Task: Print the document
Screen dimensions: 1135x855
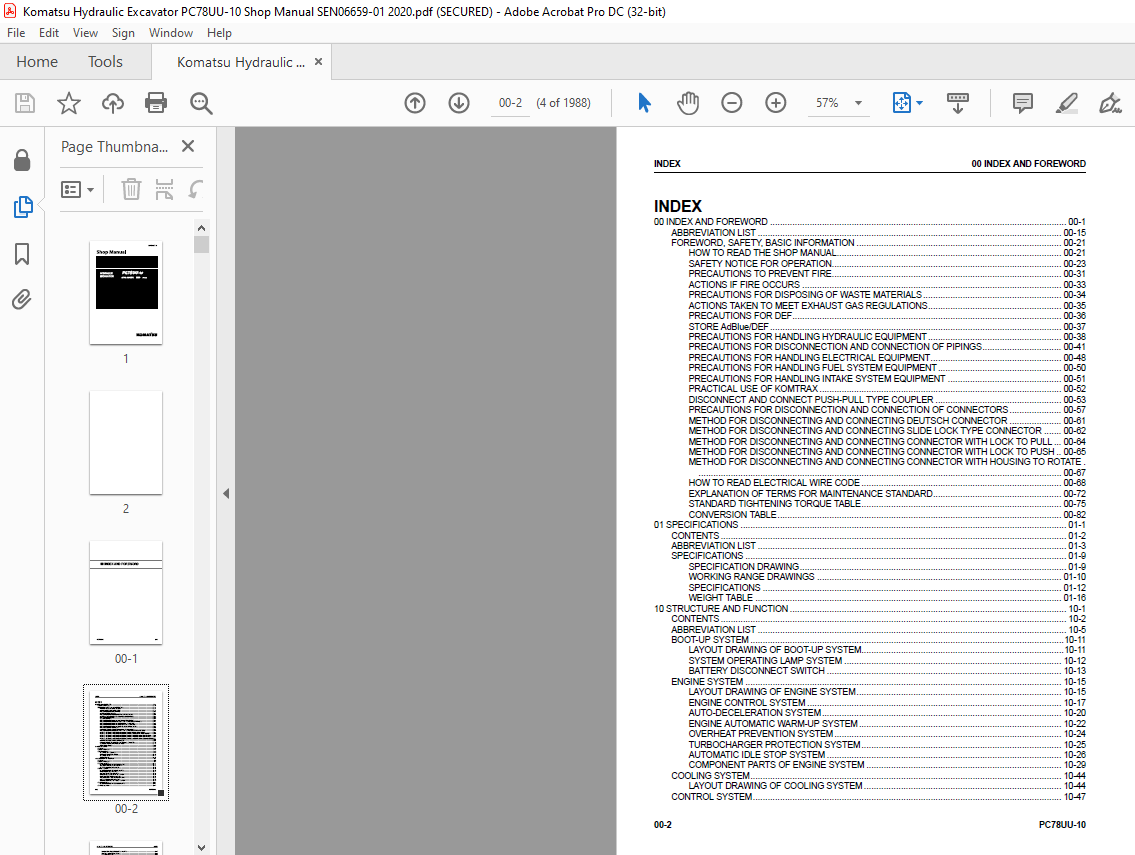Action: (156, 103)
